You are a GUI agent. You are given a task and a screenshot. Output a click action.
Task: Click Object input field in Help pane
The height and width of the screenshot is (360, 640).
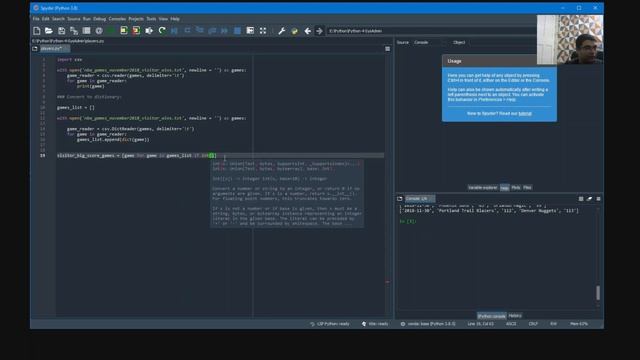(502, 42)
